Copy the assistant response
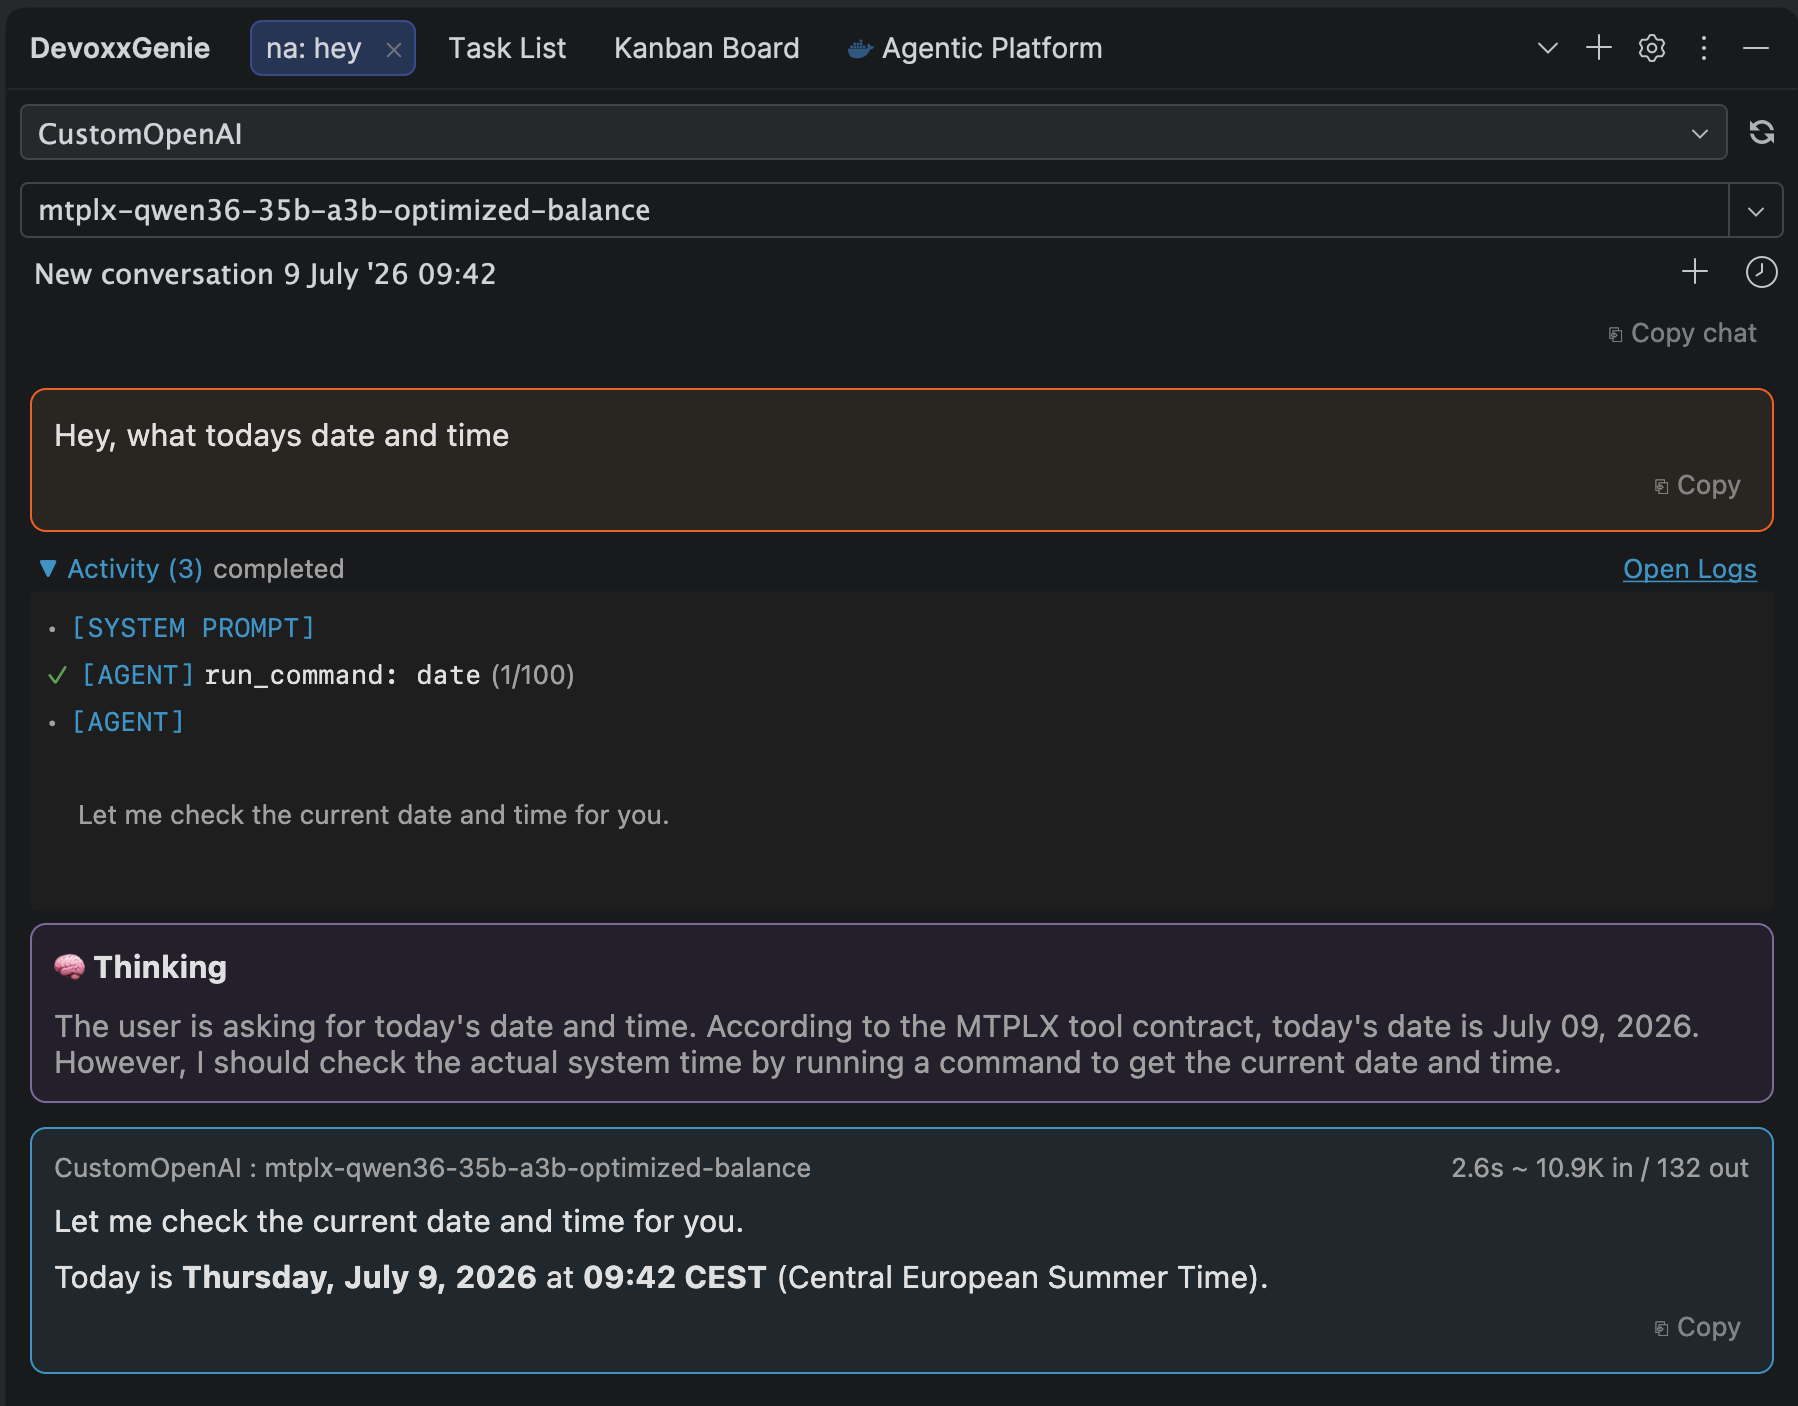Screen dimensions: 1798x1406 (1697, 1327)
